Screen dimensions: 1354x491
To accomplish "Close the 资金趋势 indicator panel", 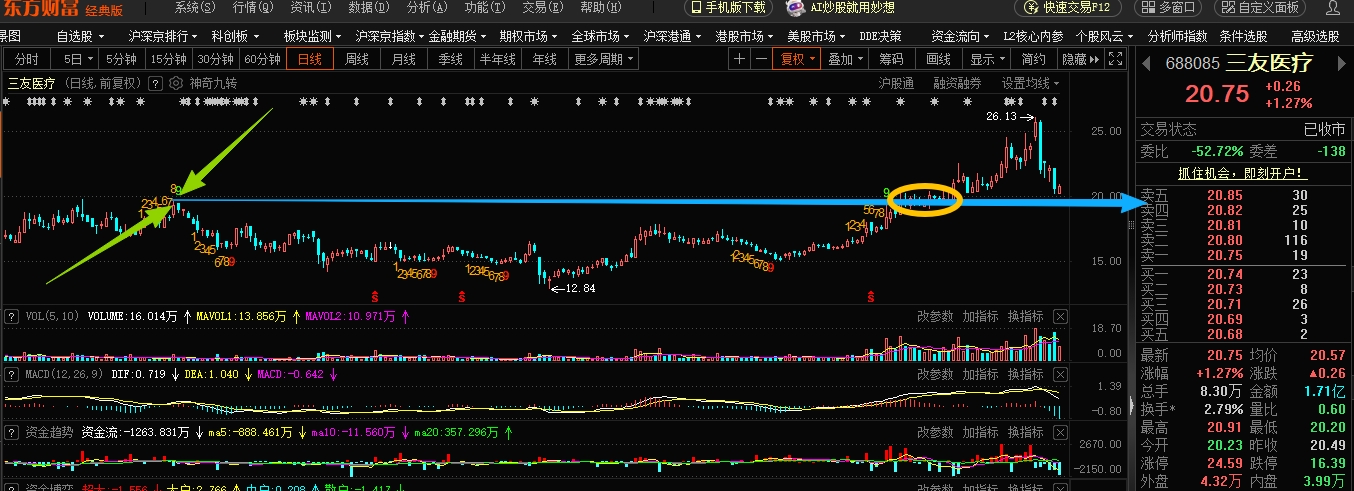I will click(1060, 432).
